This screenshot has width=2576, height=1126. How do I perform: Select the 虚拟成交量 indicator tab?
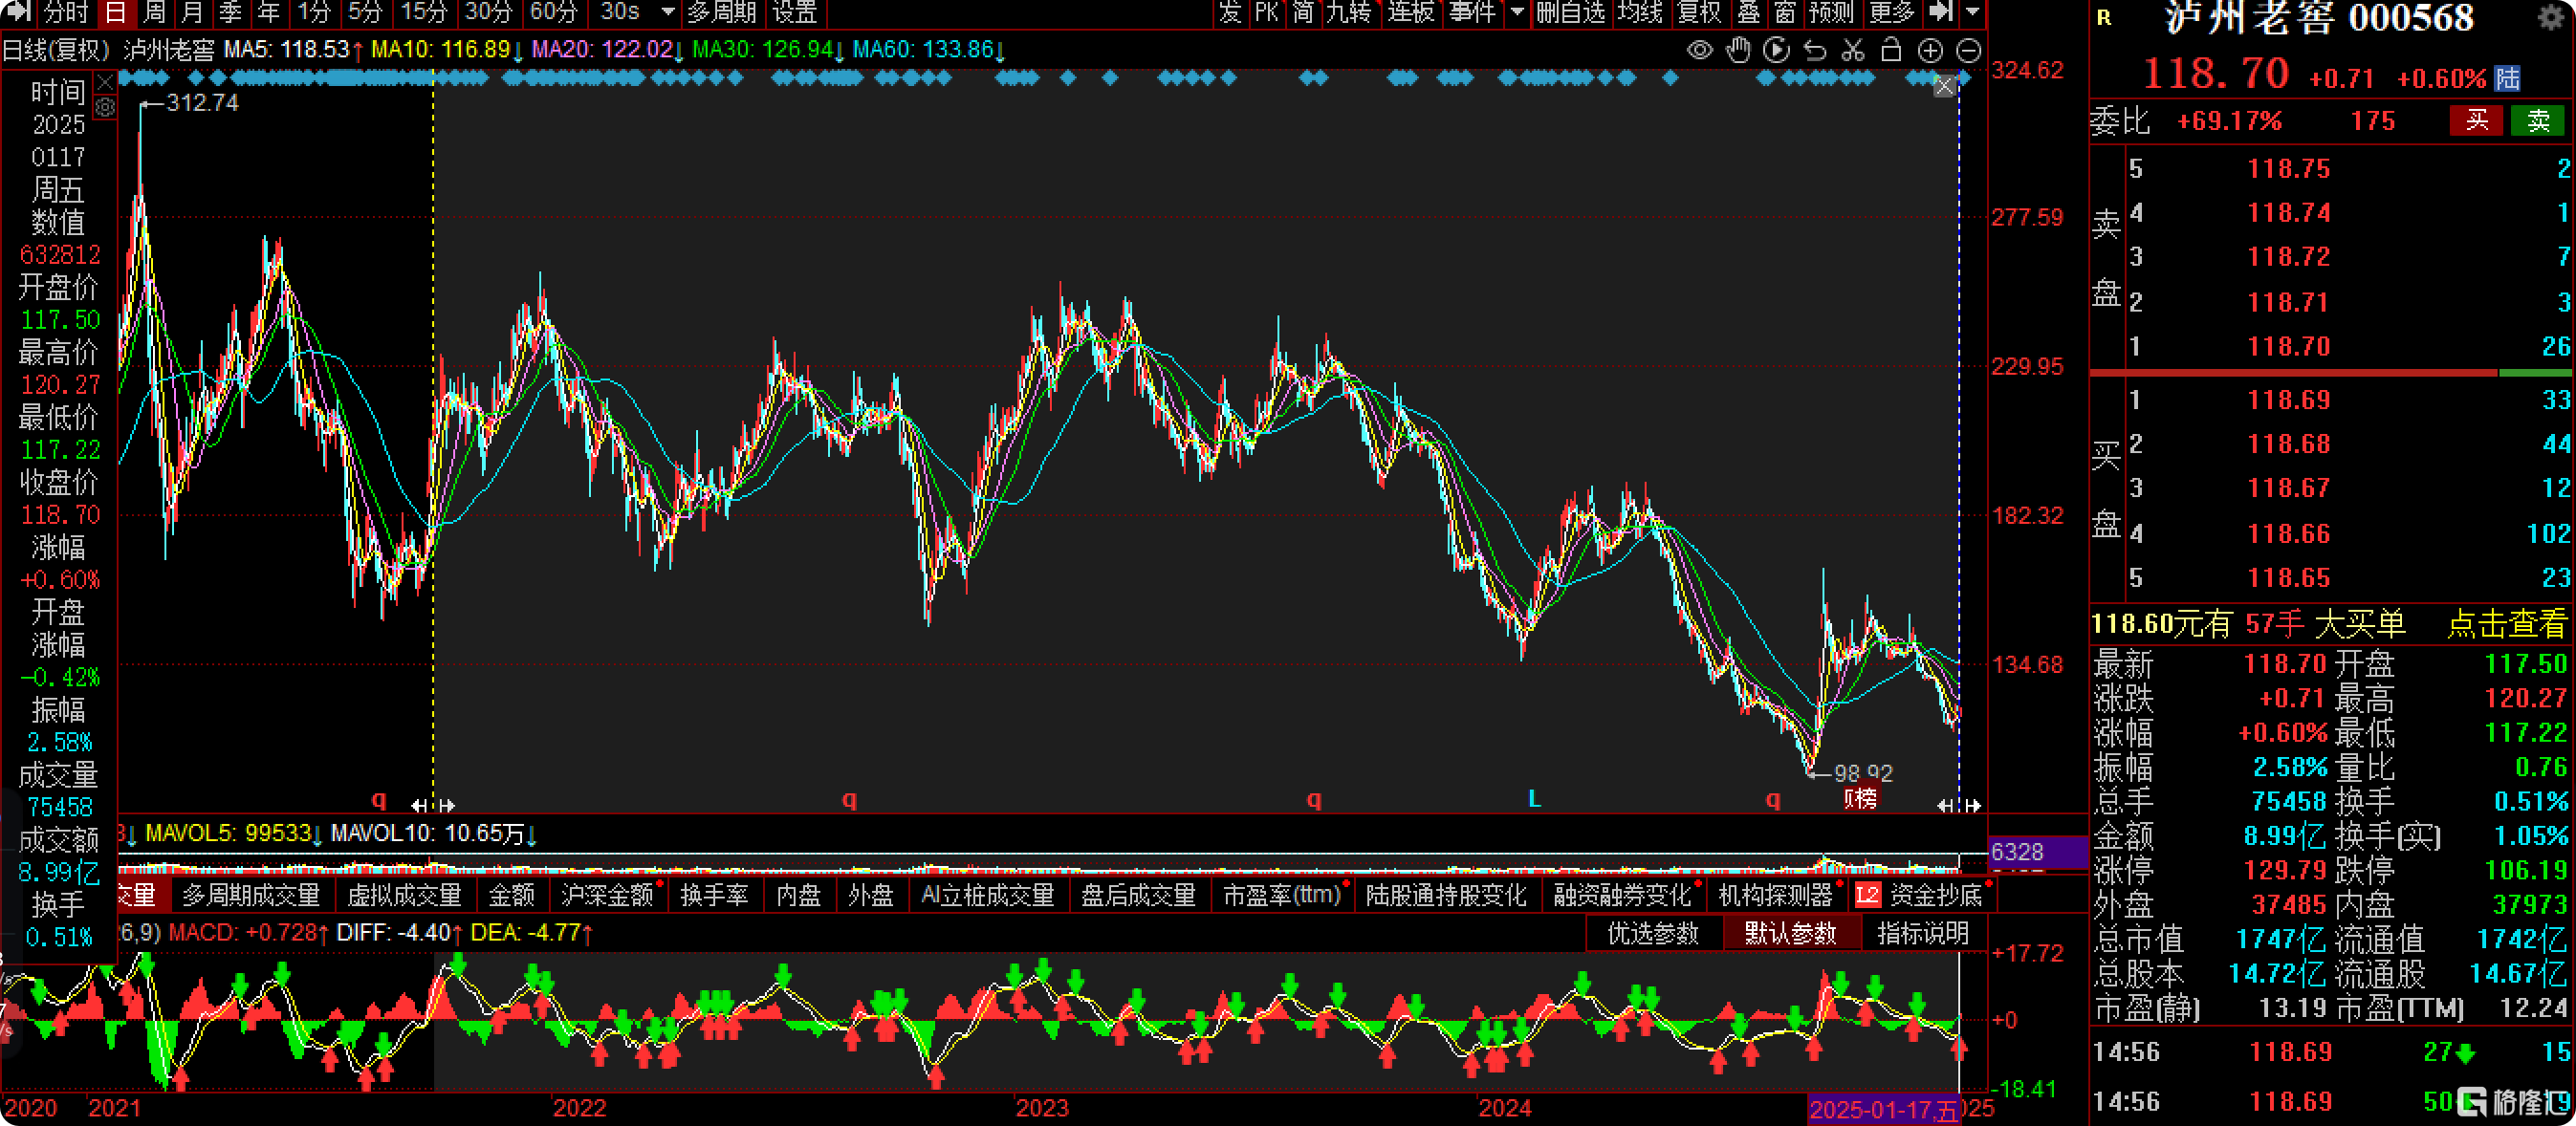tap(404, 895)
